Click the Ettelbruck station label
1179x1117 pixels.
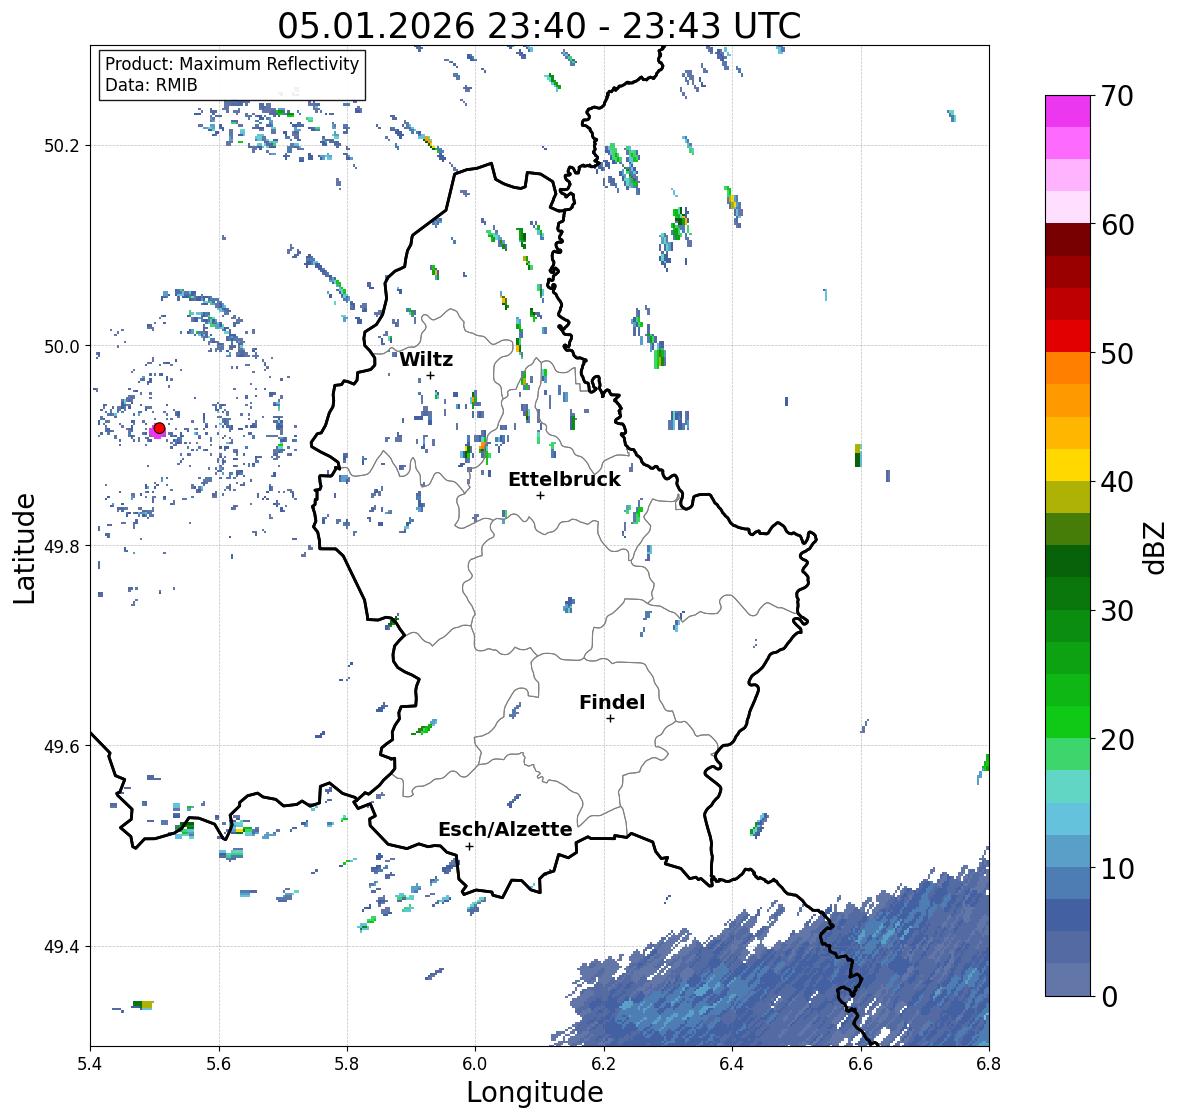tap(564, 479)
